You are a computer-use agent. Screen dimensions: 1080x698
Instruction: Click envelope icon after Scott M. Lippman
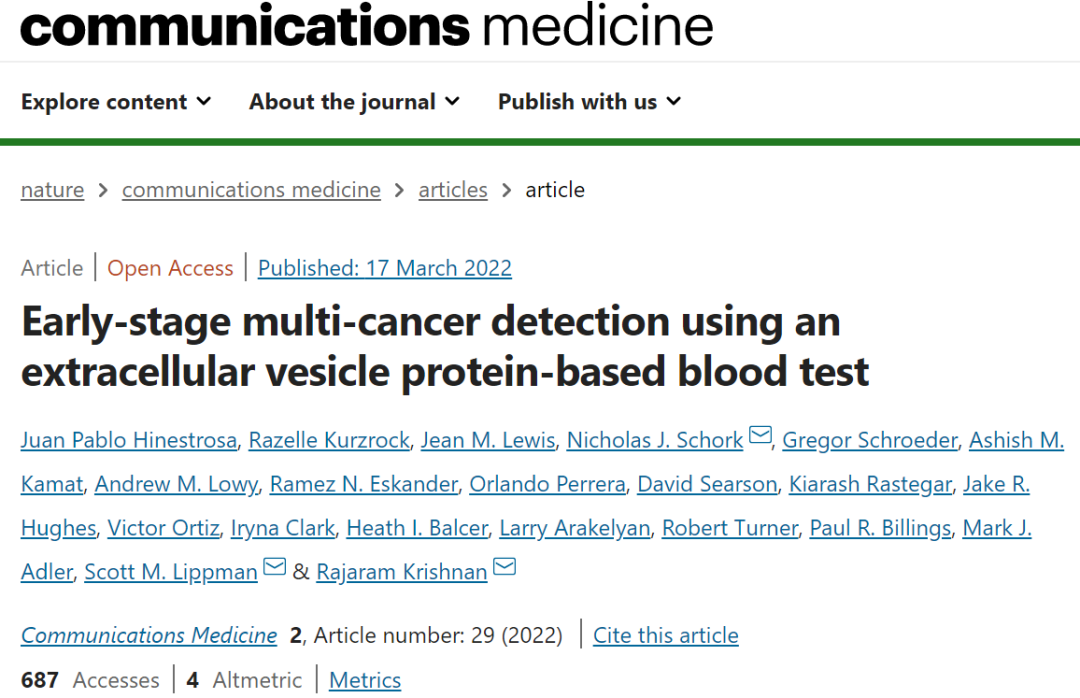coord(274,569)
